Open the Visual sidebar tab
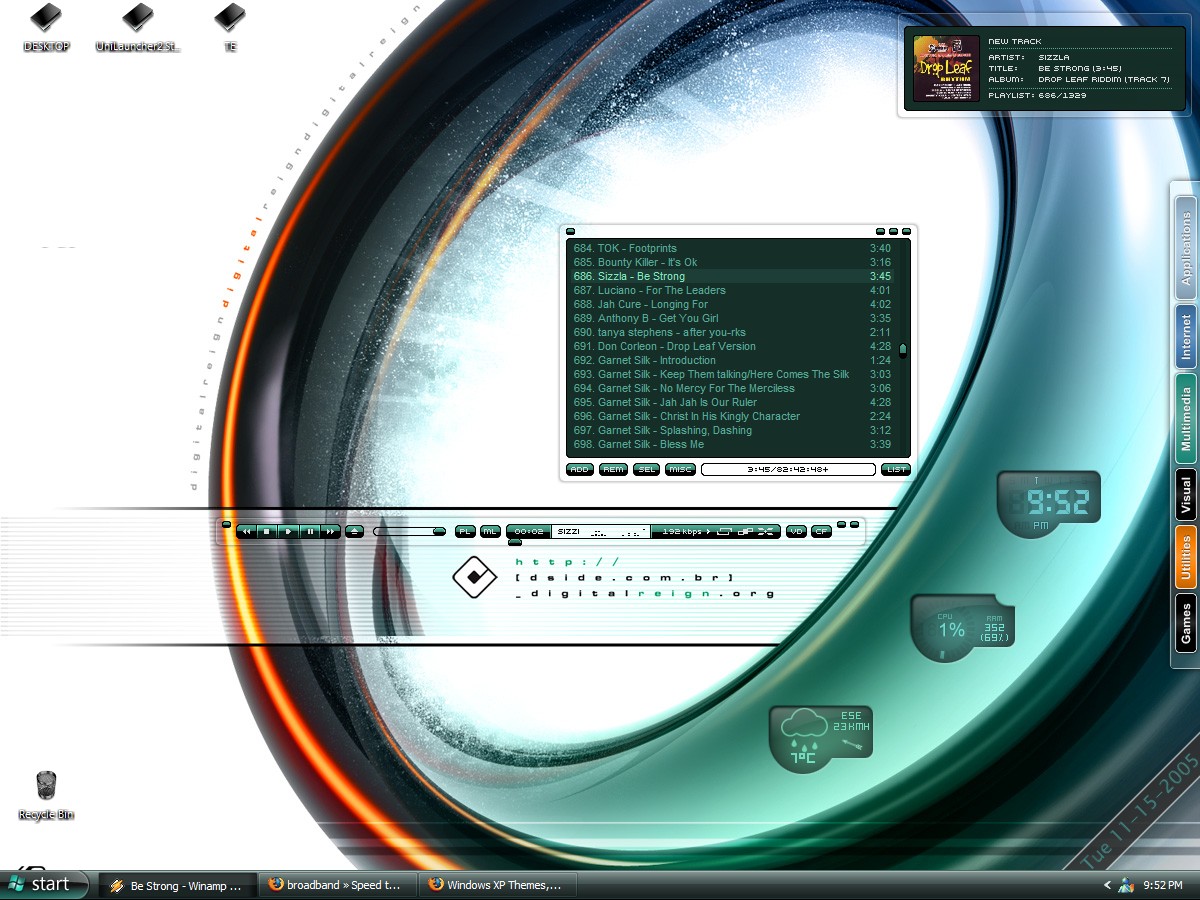 pos(1186,494)
